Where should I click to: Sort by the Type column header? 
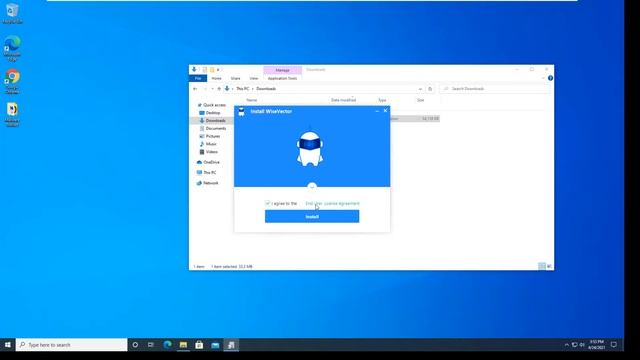coord(382,100)
